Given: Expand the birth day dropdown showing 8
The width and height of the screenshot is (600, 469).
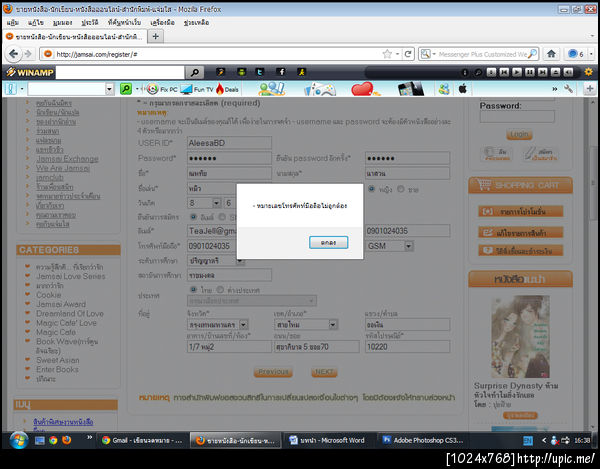Looking at the screenshot, I should point(216,203).
